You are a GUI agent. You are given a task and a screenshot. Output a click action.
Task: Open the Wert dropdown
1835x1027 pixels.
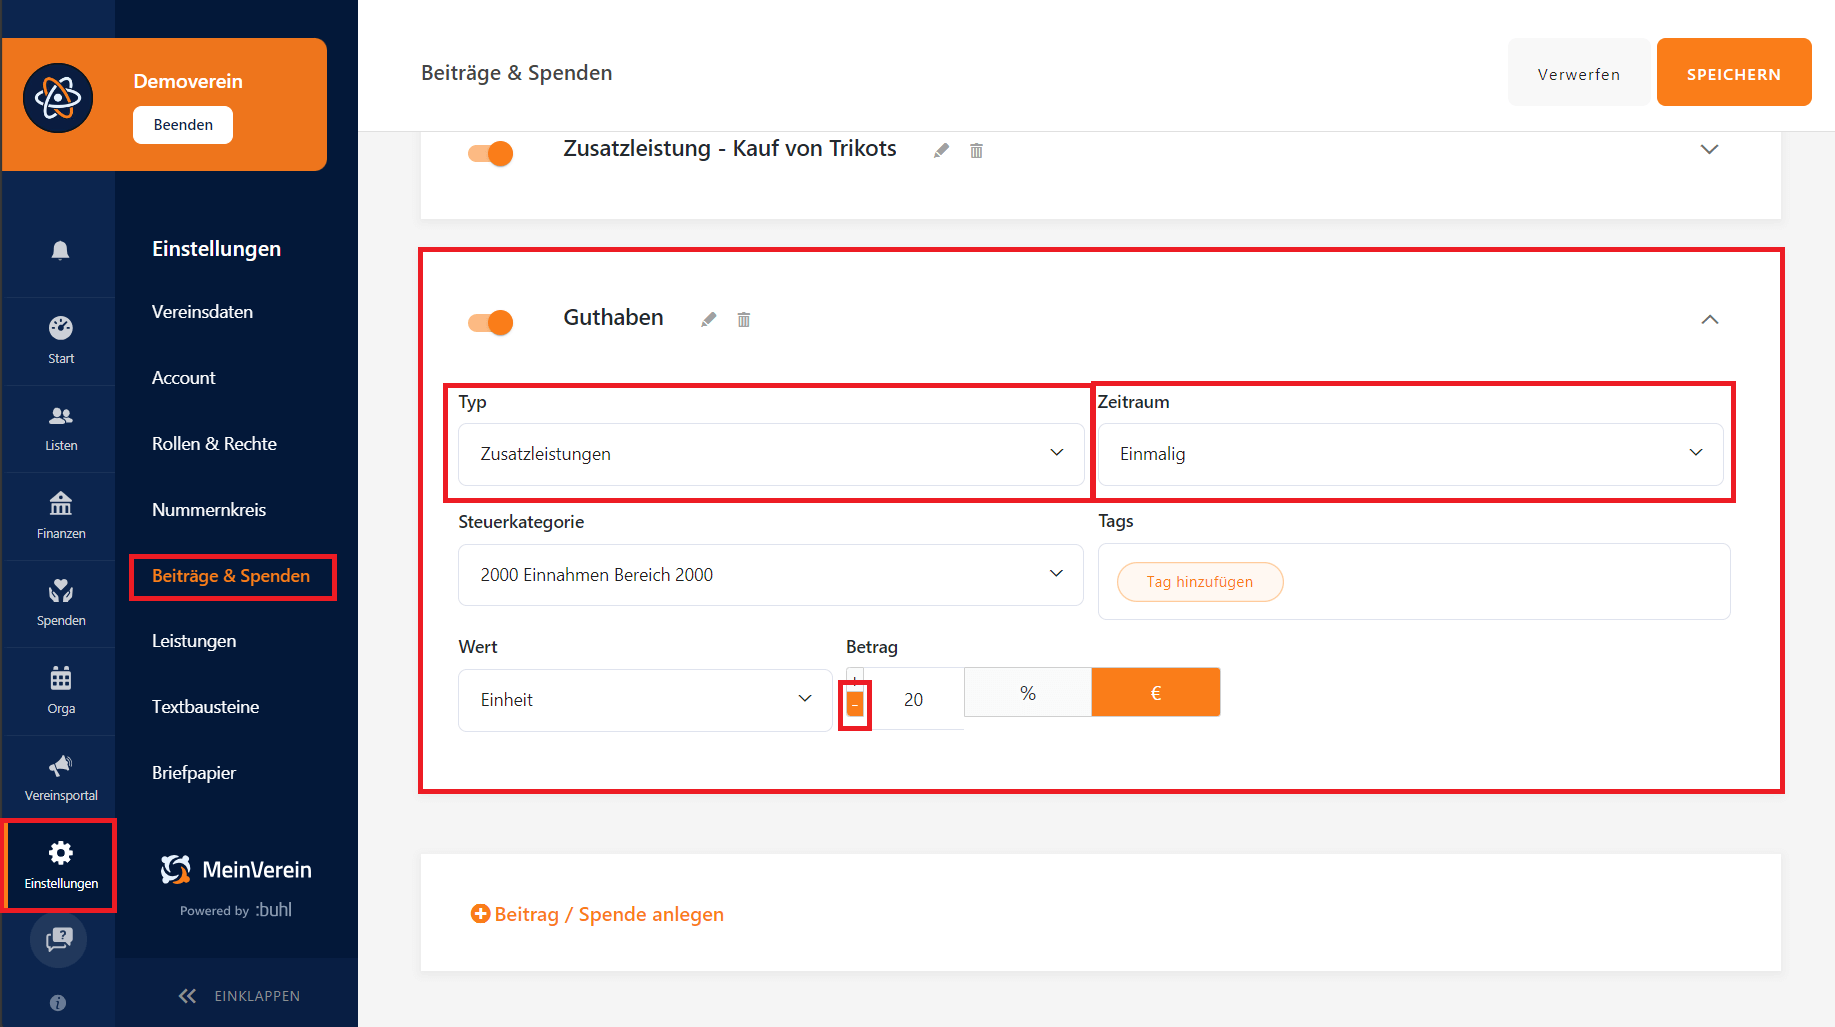tap(645, 700)
